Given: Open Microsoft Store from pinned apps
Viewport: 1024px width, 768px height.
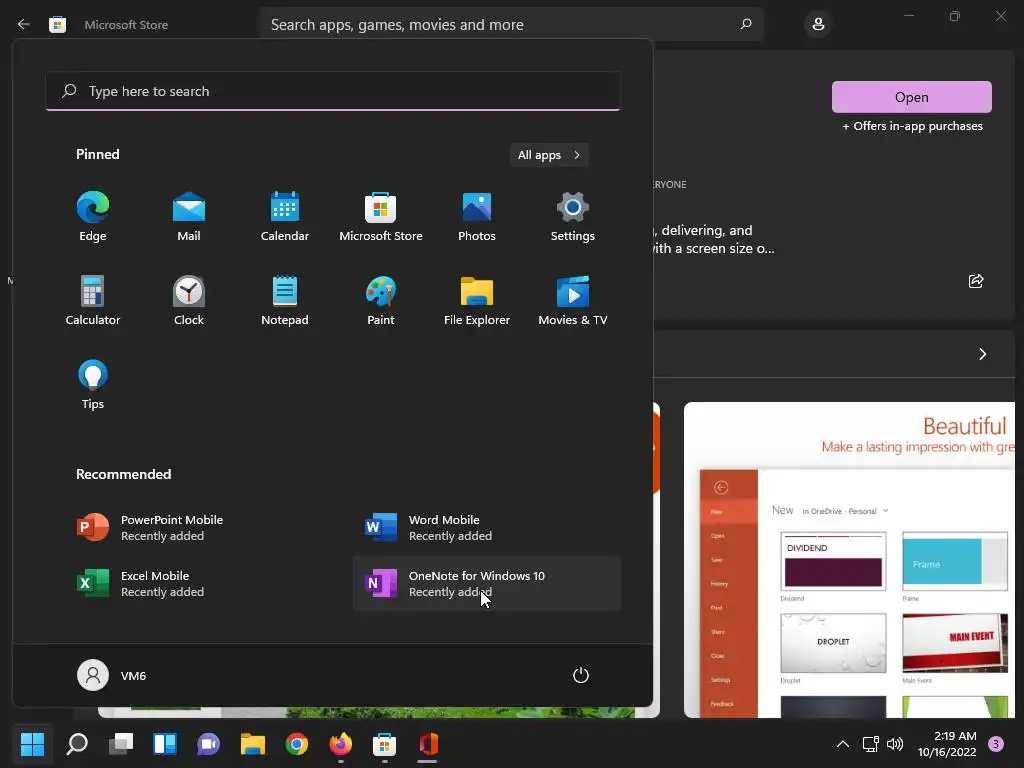Looking at the screenshot, I should click(381, 217).
